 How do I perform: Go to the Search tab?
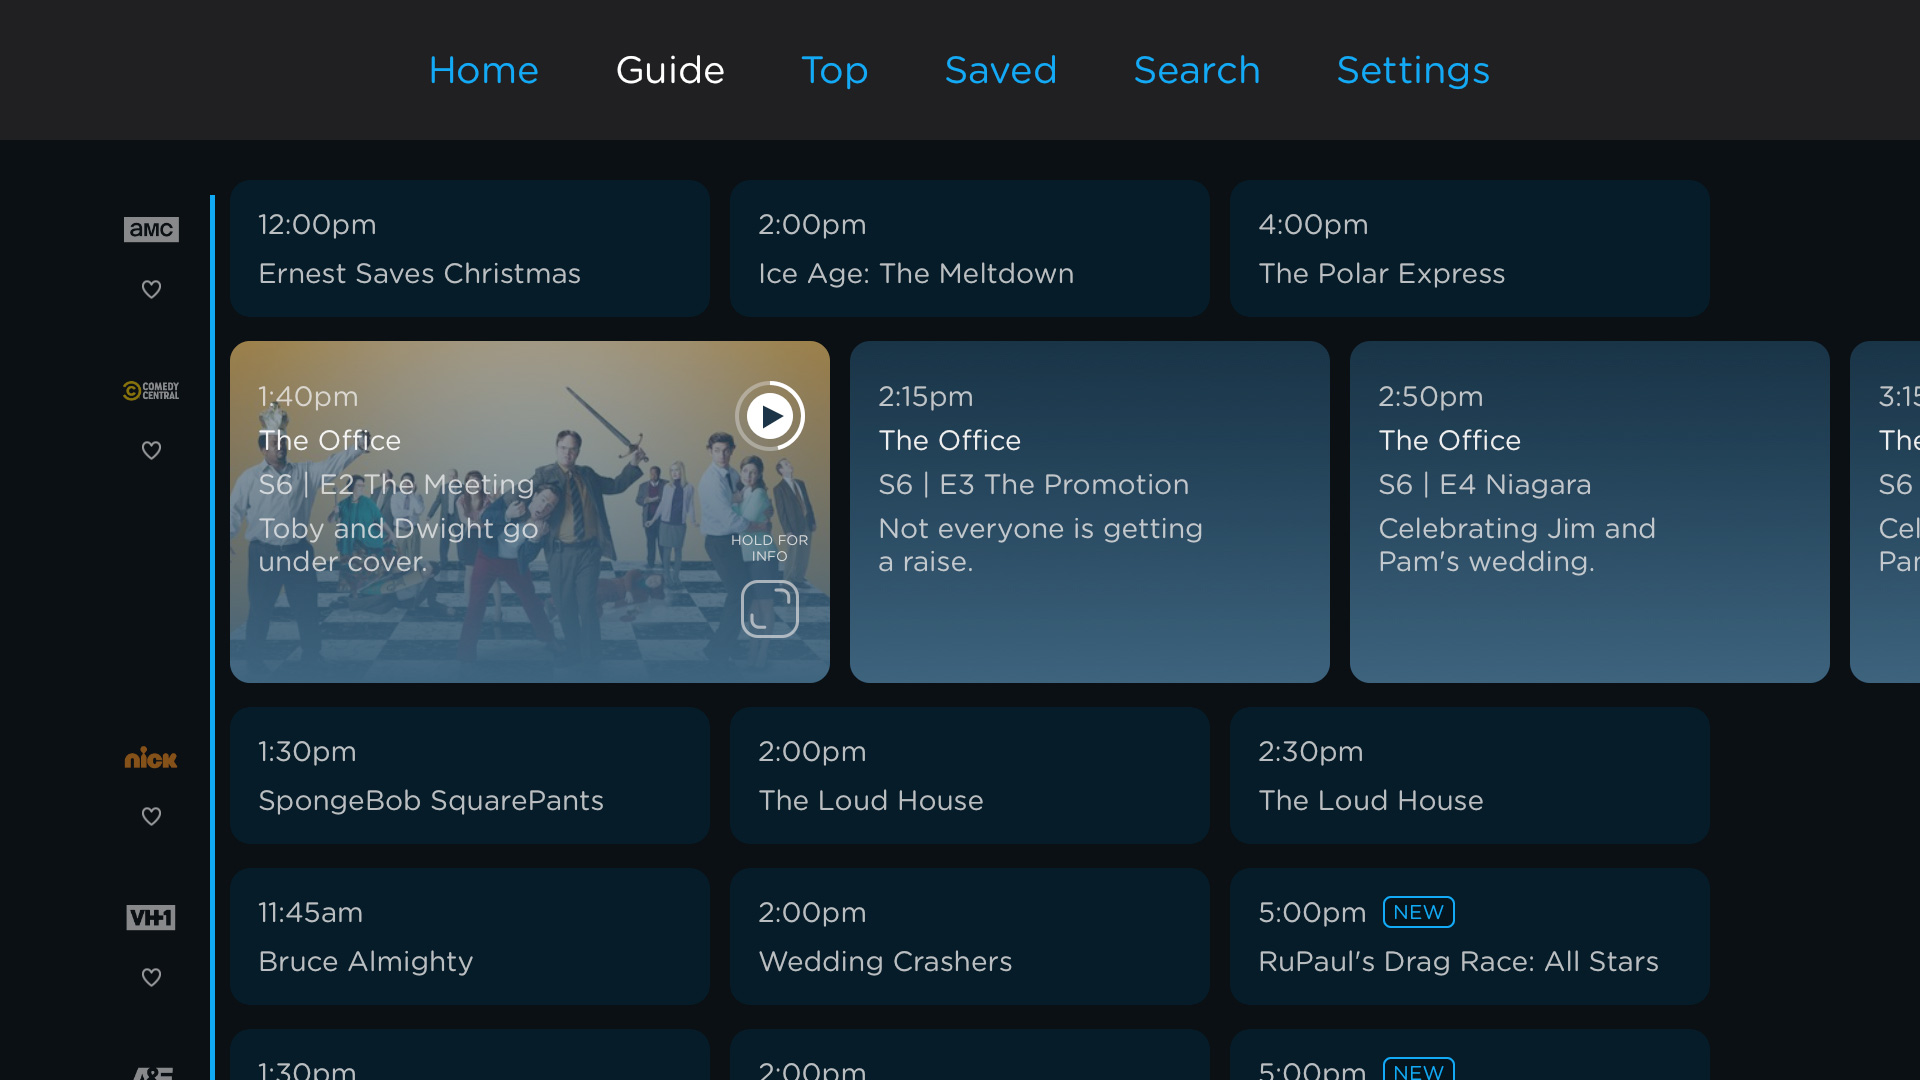pyautogui.click(x=1197, y=70)
